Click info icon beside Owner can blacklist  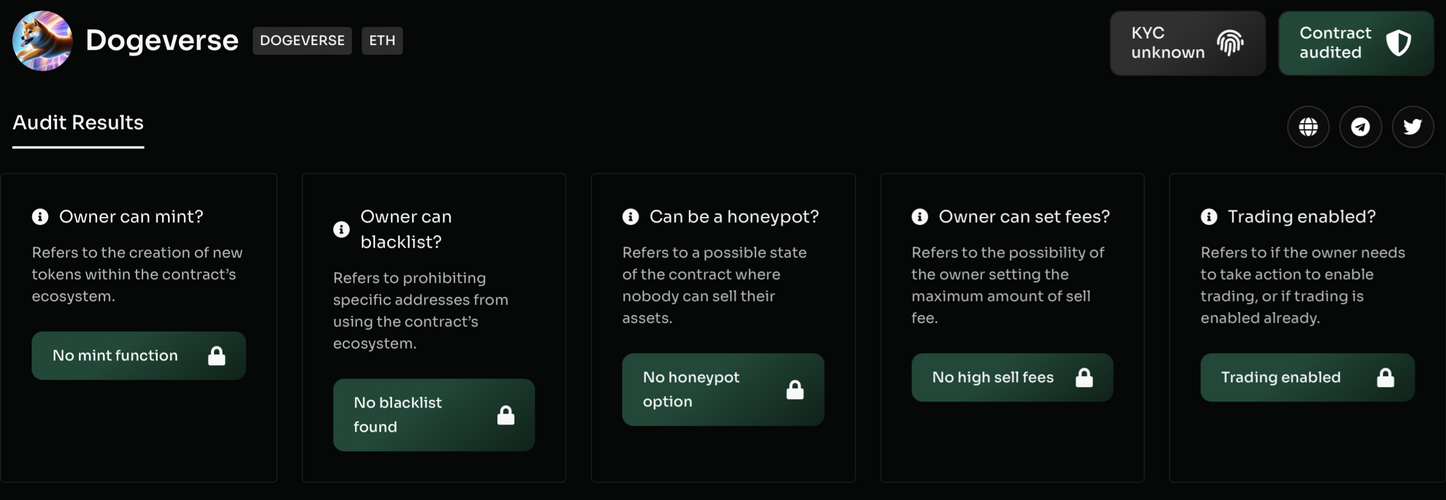point(341,229)
